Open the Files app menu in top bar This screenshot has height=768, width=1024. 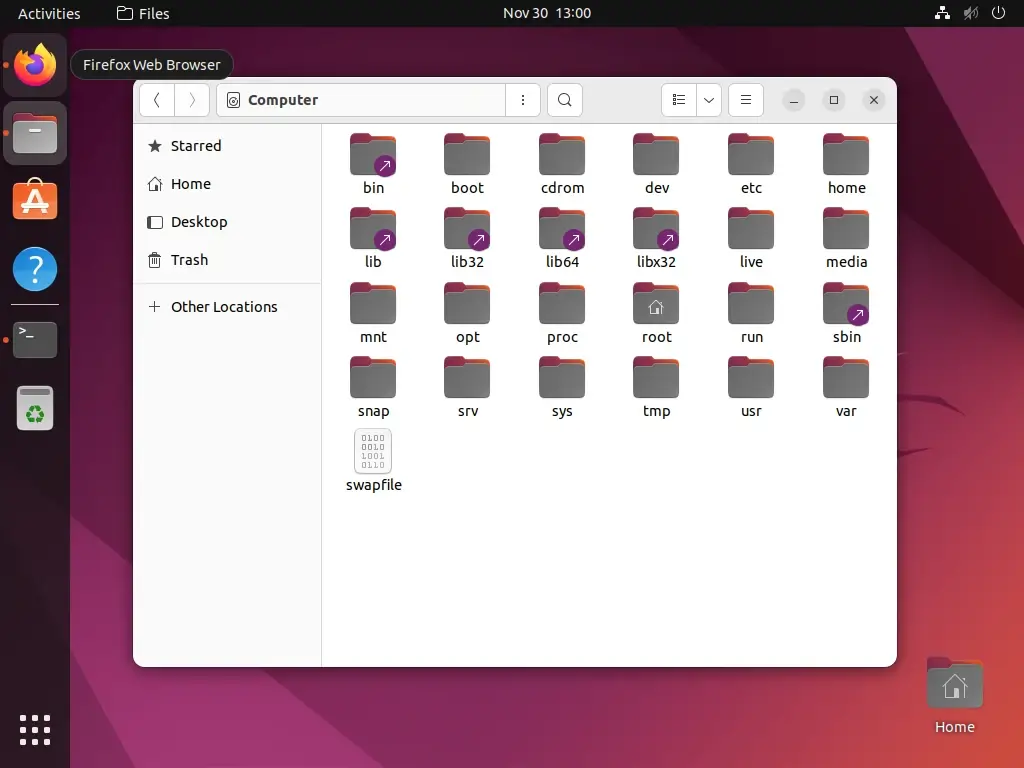coord(143,13)
